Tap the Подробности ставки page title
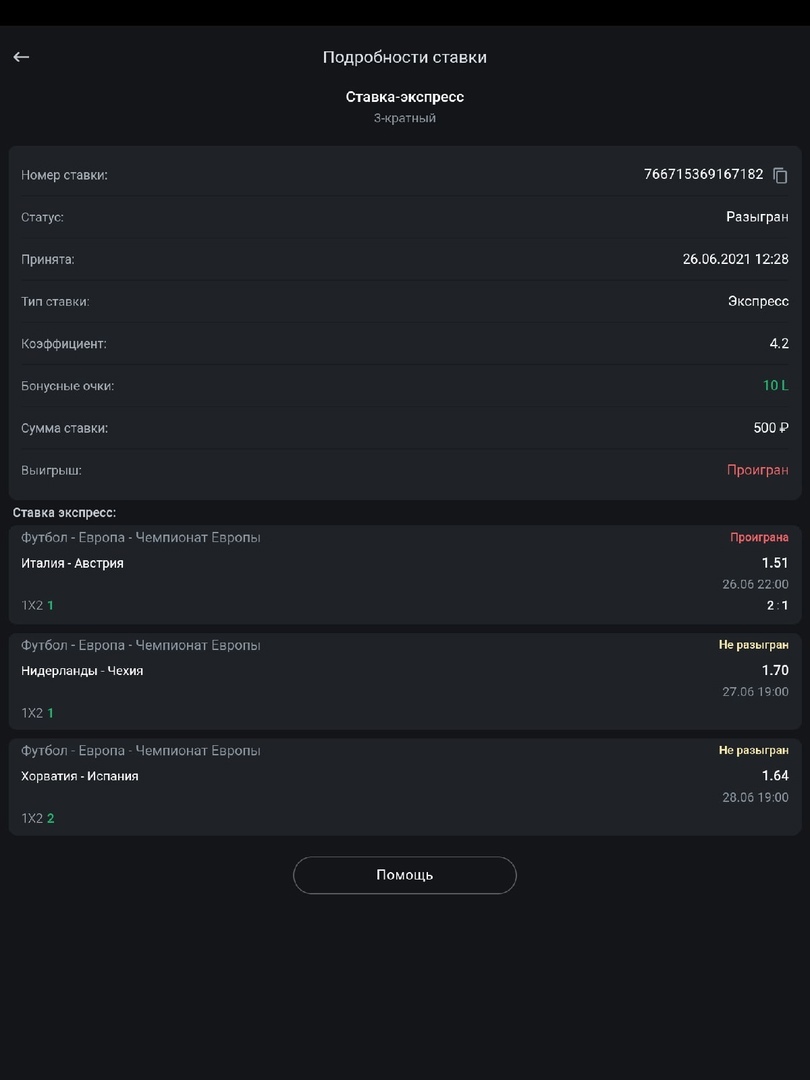Image resolution: width=810 pixels, height=1080 pixels. [x=404, y=57]
